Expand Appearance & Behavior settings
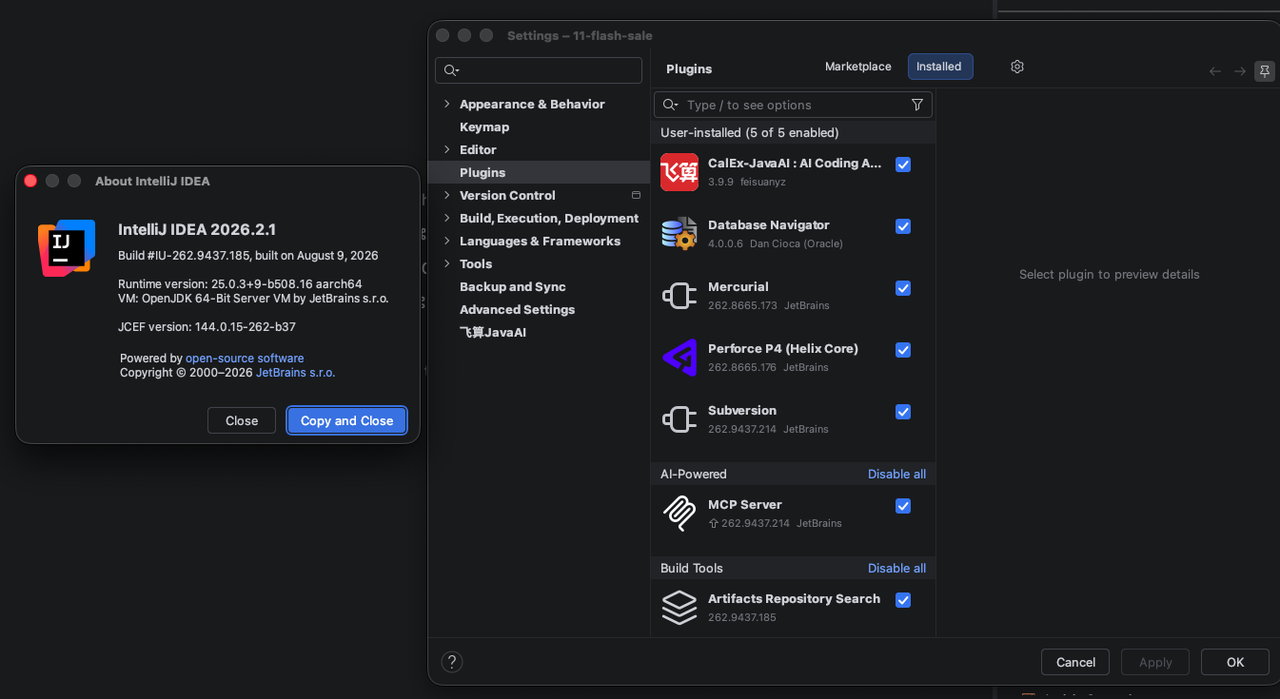 447,104
